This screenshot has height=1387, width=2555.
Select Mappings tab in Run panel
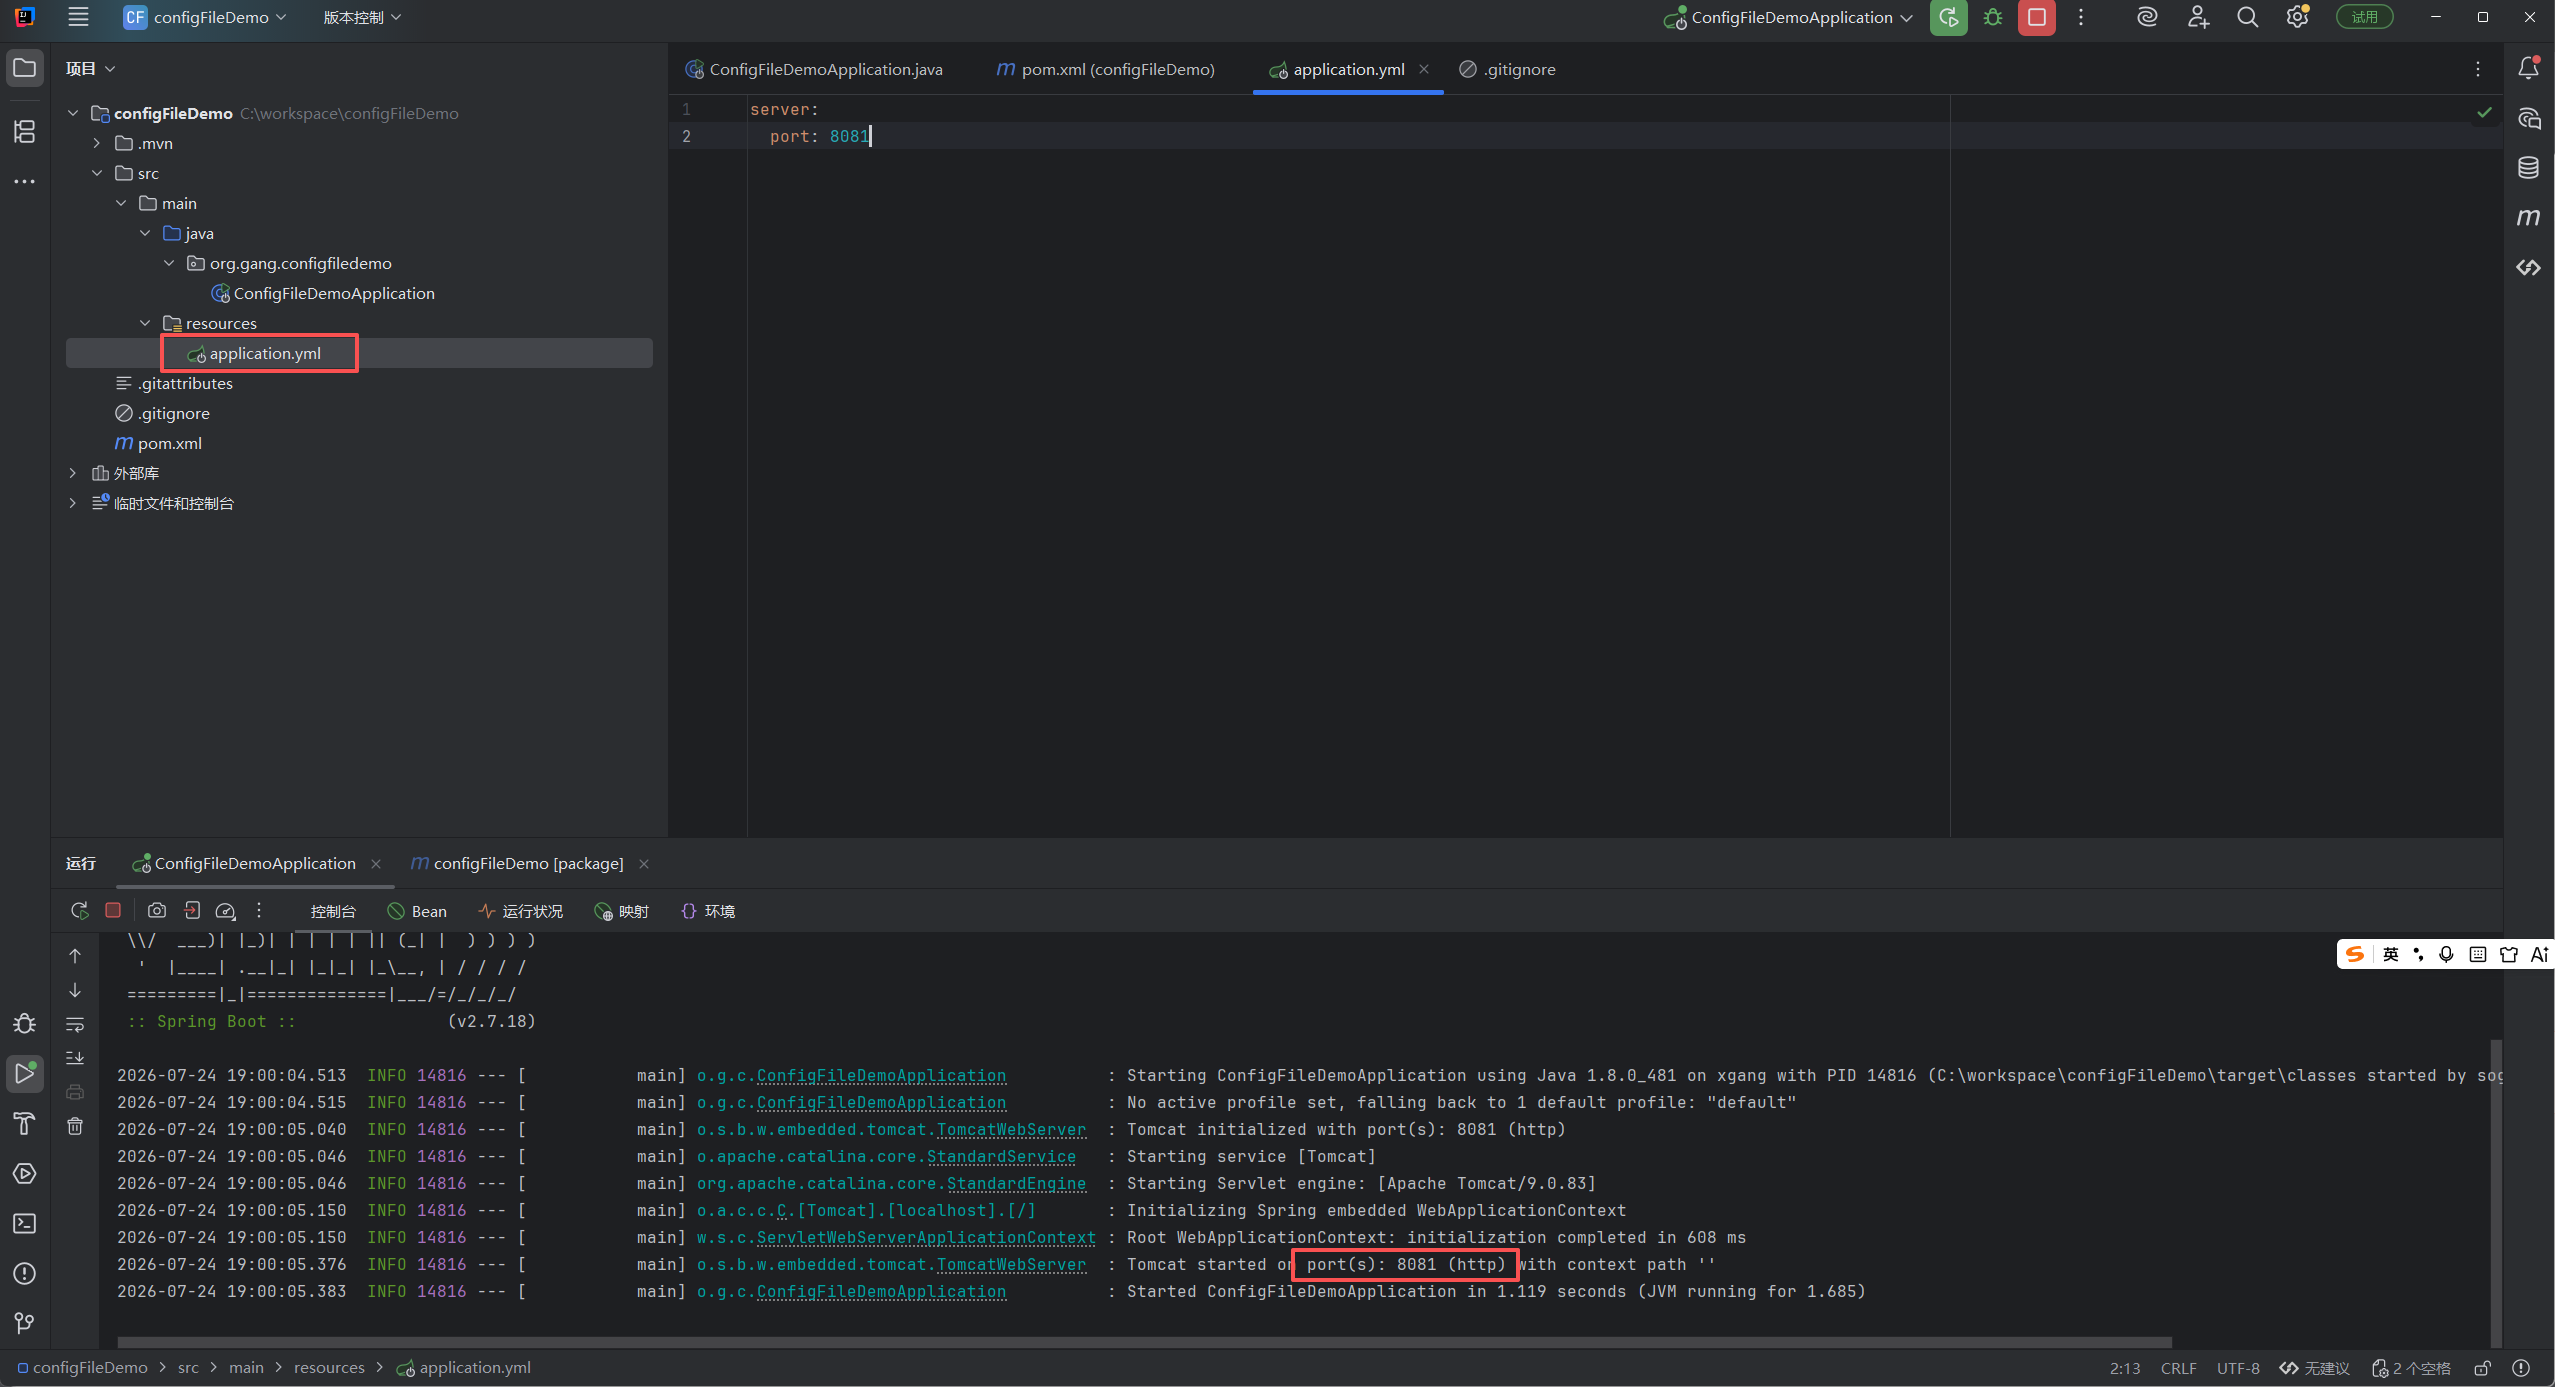click(x=621, y=911)
